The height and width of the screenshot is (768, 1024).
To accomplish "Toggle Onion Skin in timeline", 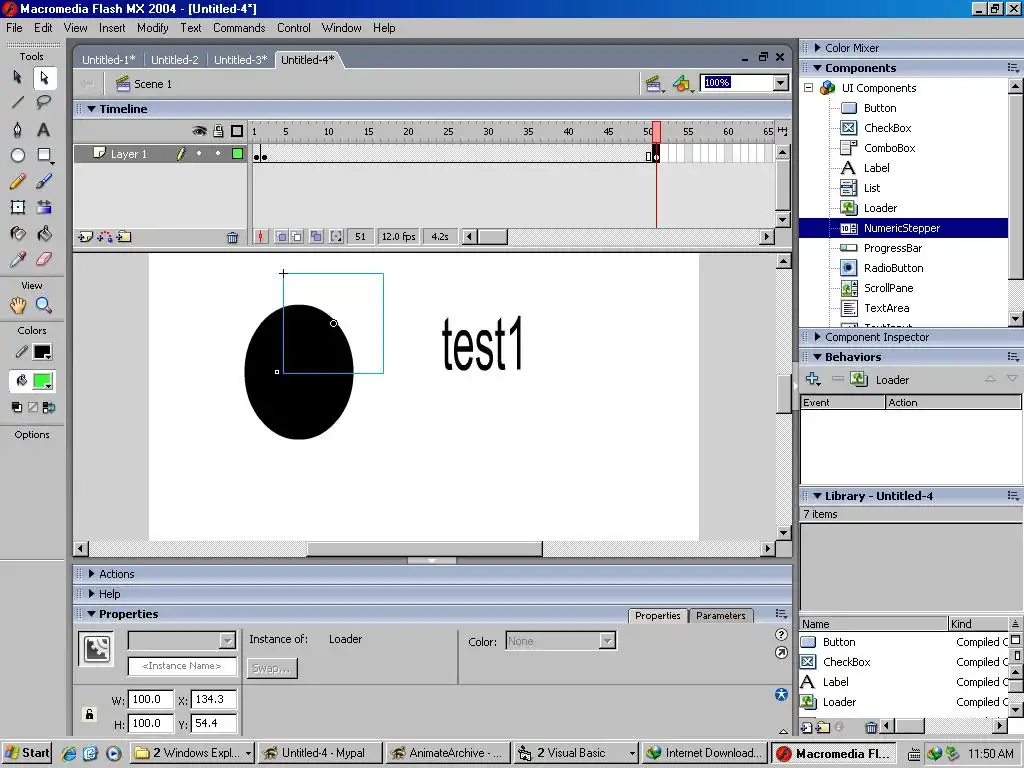I will click(x=281, y=236).
